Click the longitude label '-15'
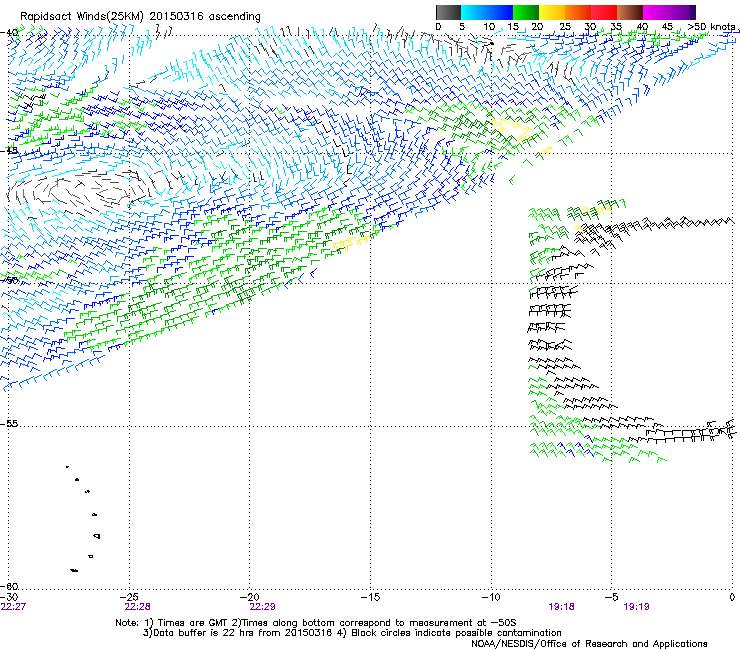This screenshot has height=650, width=740. (x=371, y=597)
